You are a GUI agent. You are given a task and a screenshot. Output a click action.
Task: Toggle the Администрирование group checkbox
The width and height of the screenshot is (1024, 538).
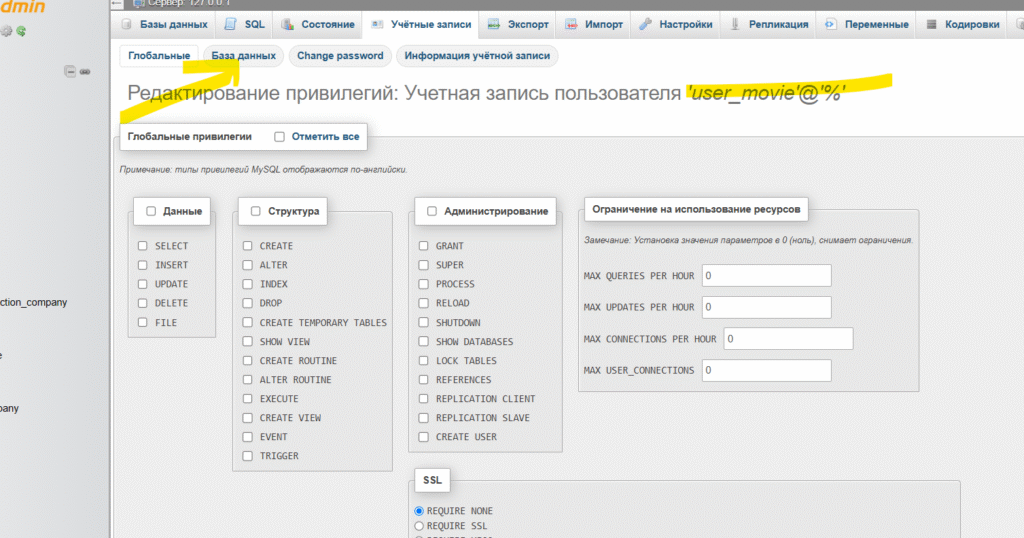432,211
